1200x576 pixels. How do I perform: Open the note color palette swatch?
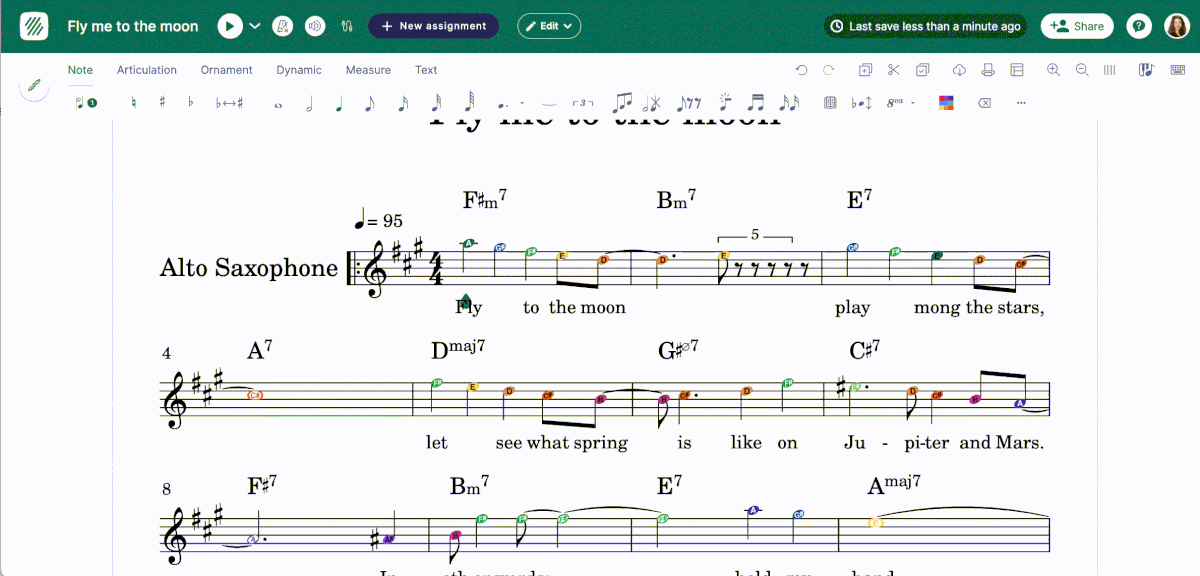946,103
